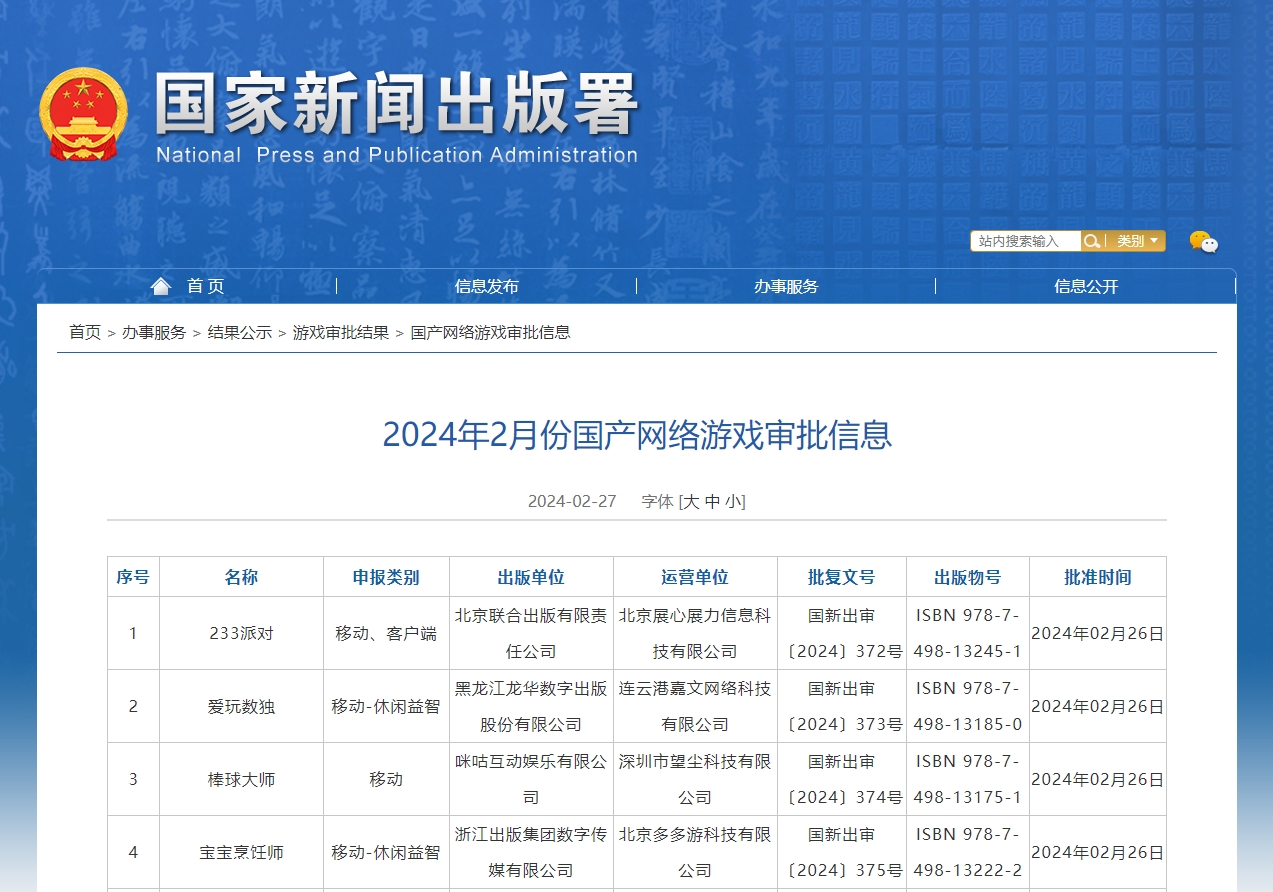Open the 办事服务 navigation menu

(x=786, y=287)
